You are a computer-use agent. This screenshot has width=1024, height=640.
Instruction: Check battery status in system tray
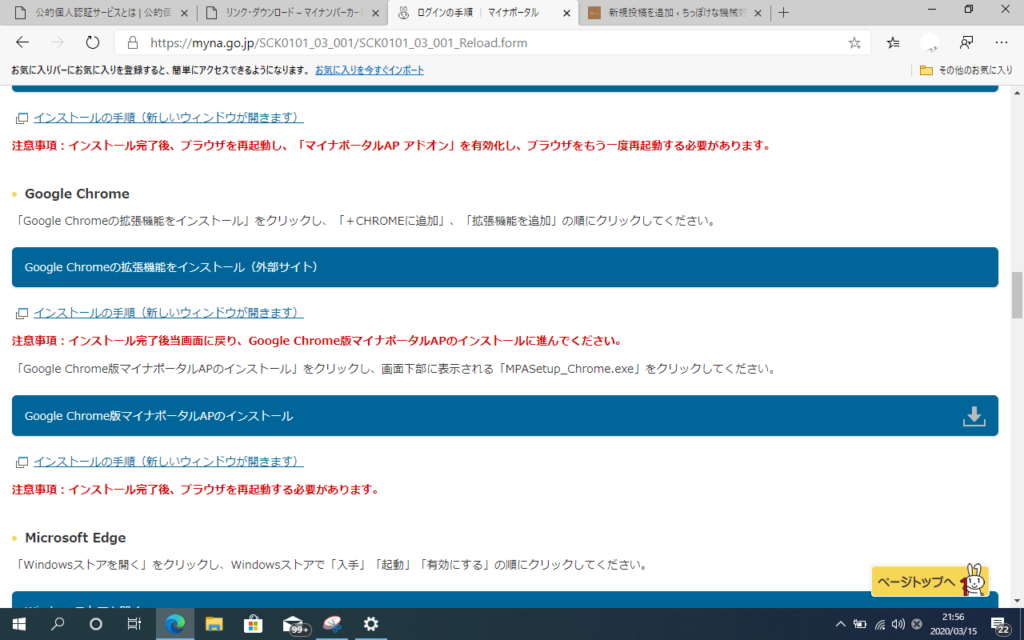point(860,624)
